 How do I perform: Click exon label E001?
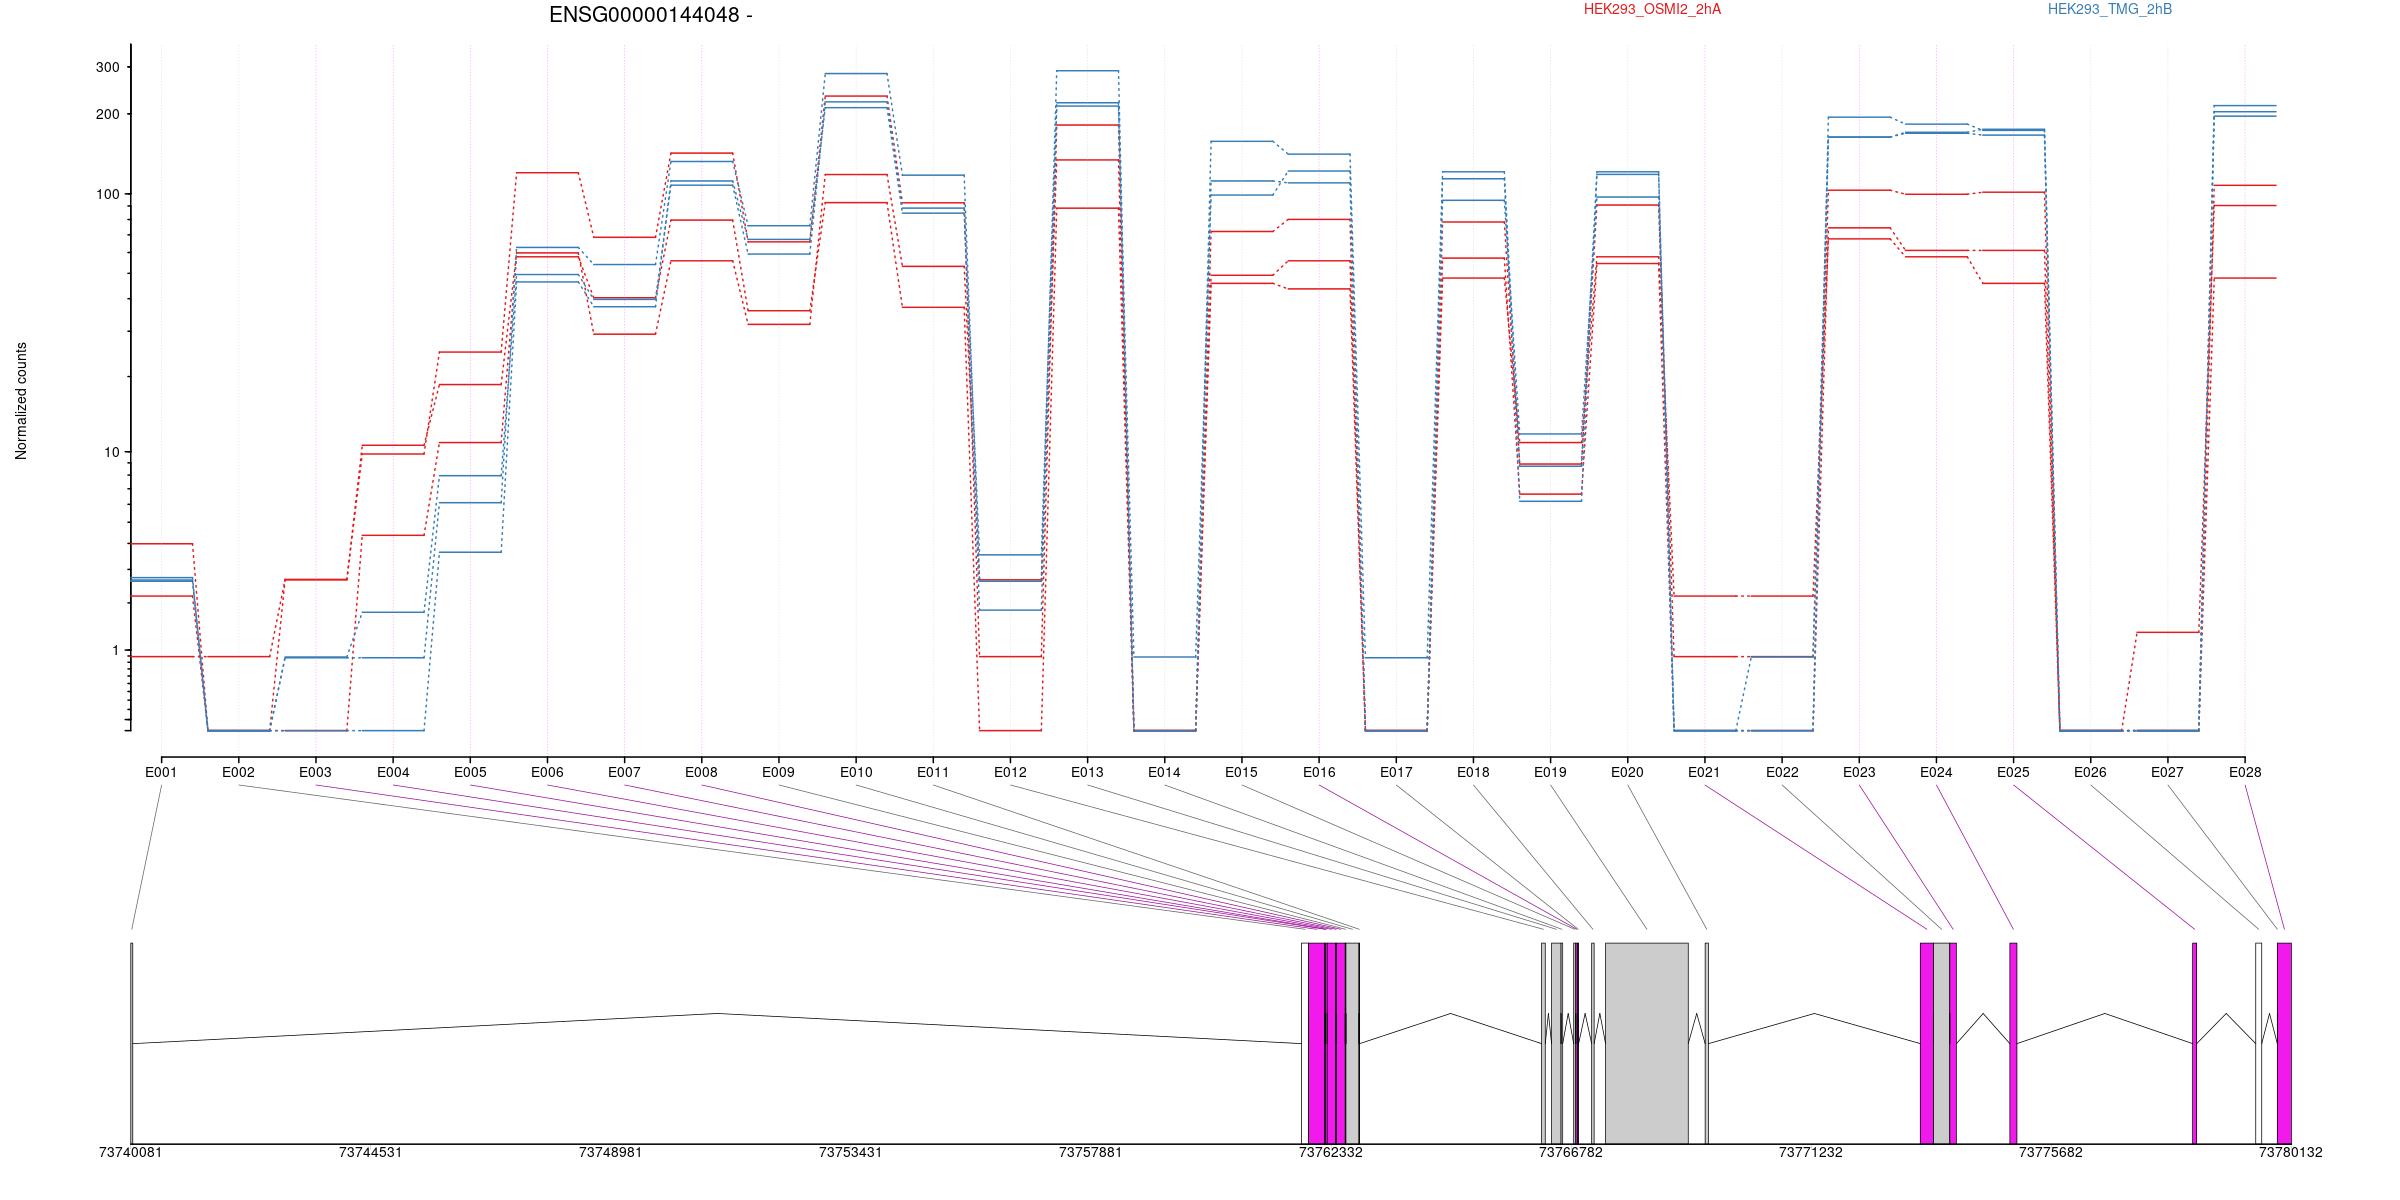click(161, 772)
